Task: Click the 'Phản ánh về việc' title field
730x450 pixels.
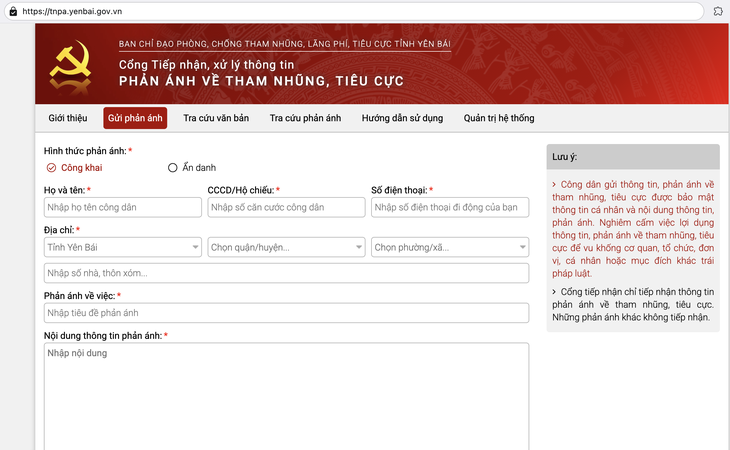Action: tap(286, 313)
